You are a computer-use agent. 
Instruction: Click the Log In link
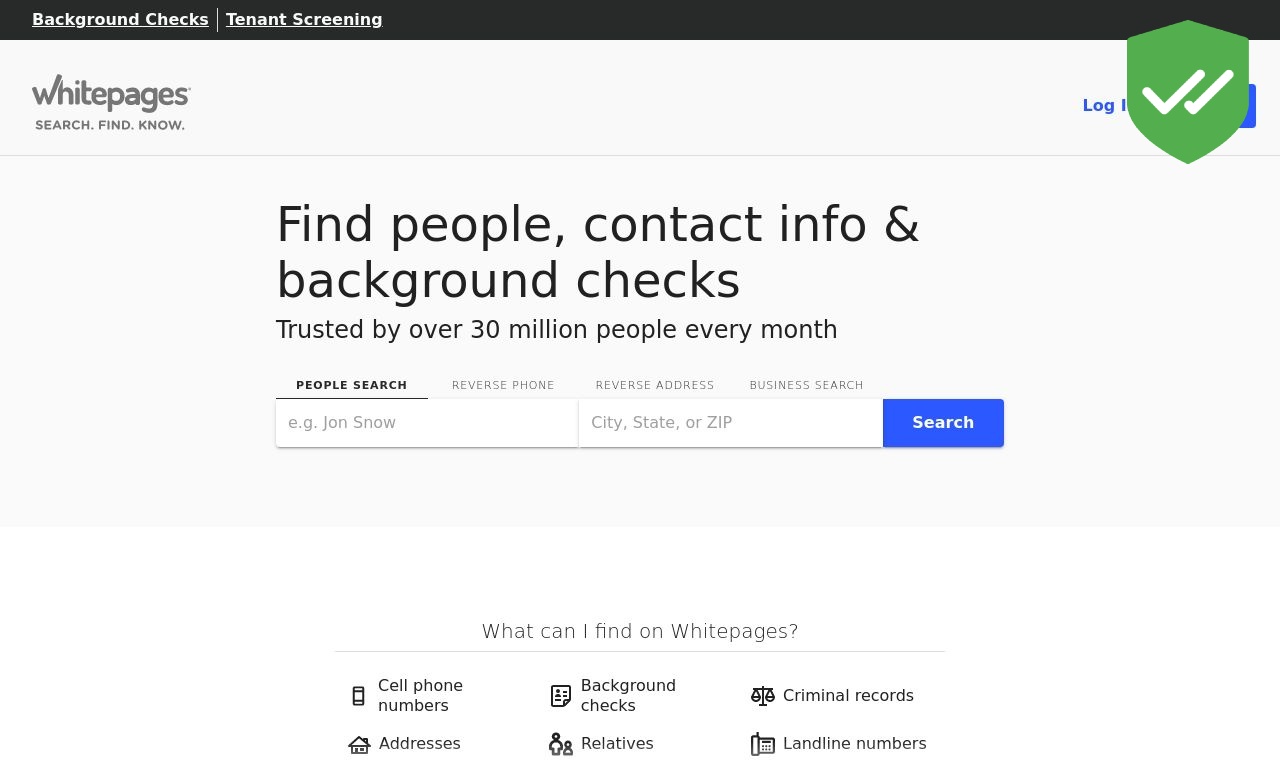pos(1104,105)
